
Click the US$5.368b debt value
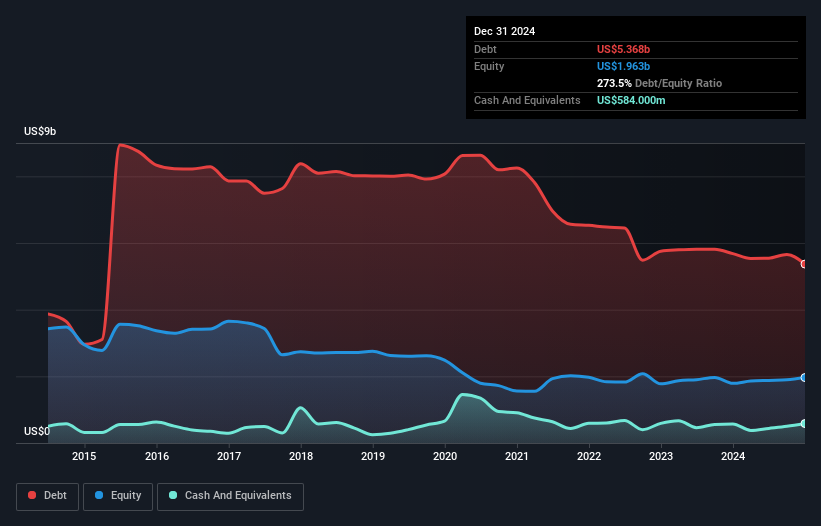(623, 49)
